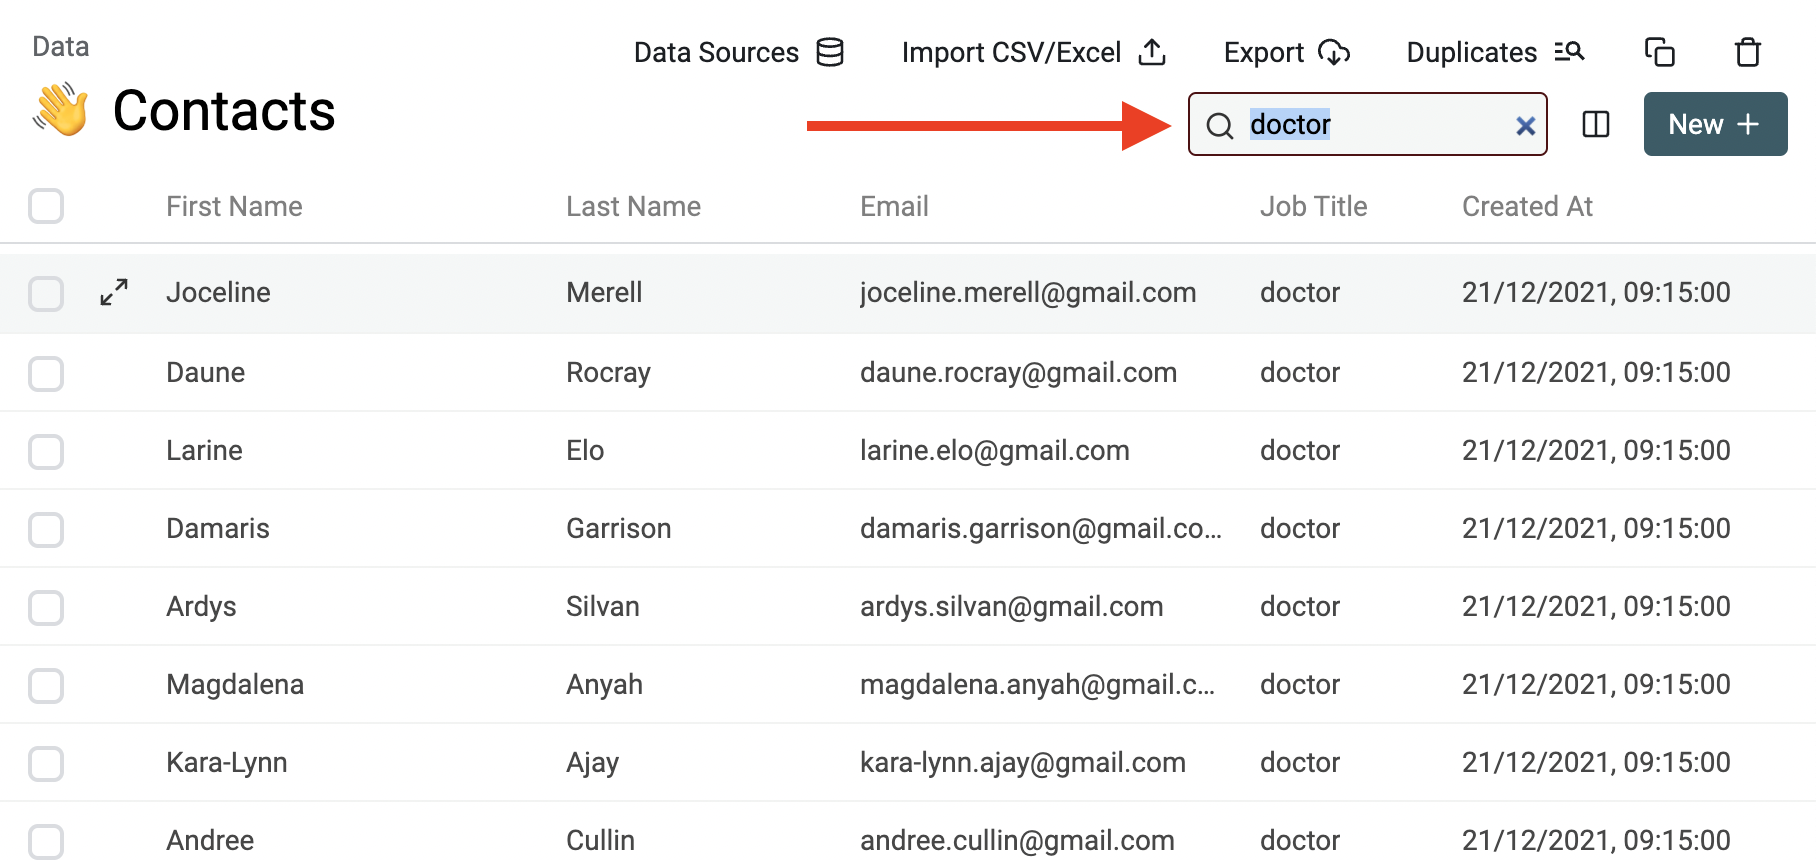Click the doctor job title in Ardys's row

pos(1300,606)
